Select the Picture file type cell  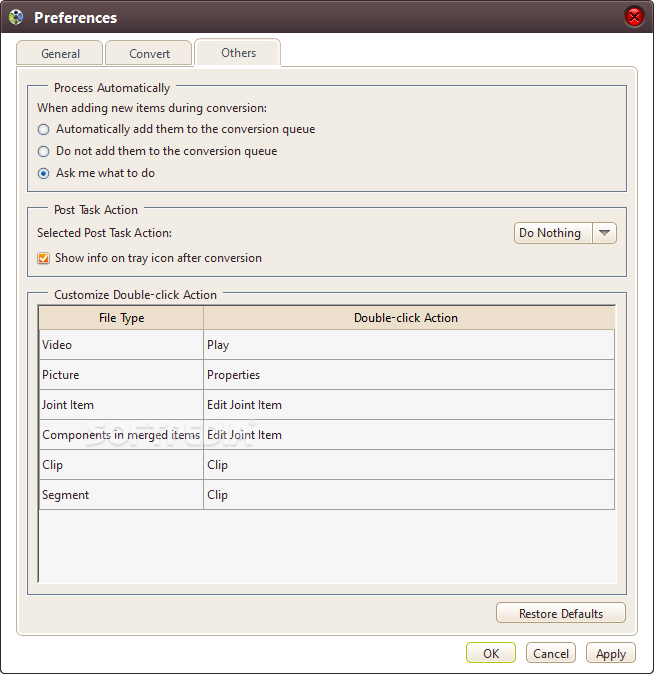[121, 375]
